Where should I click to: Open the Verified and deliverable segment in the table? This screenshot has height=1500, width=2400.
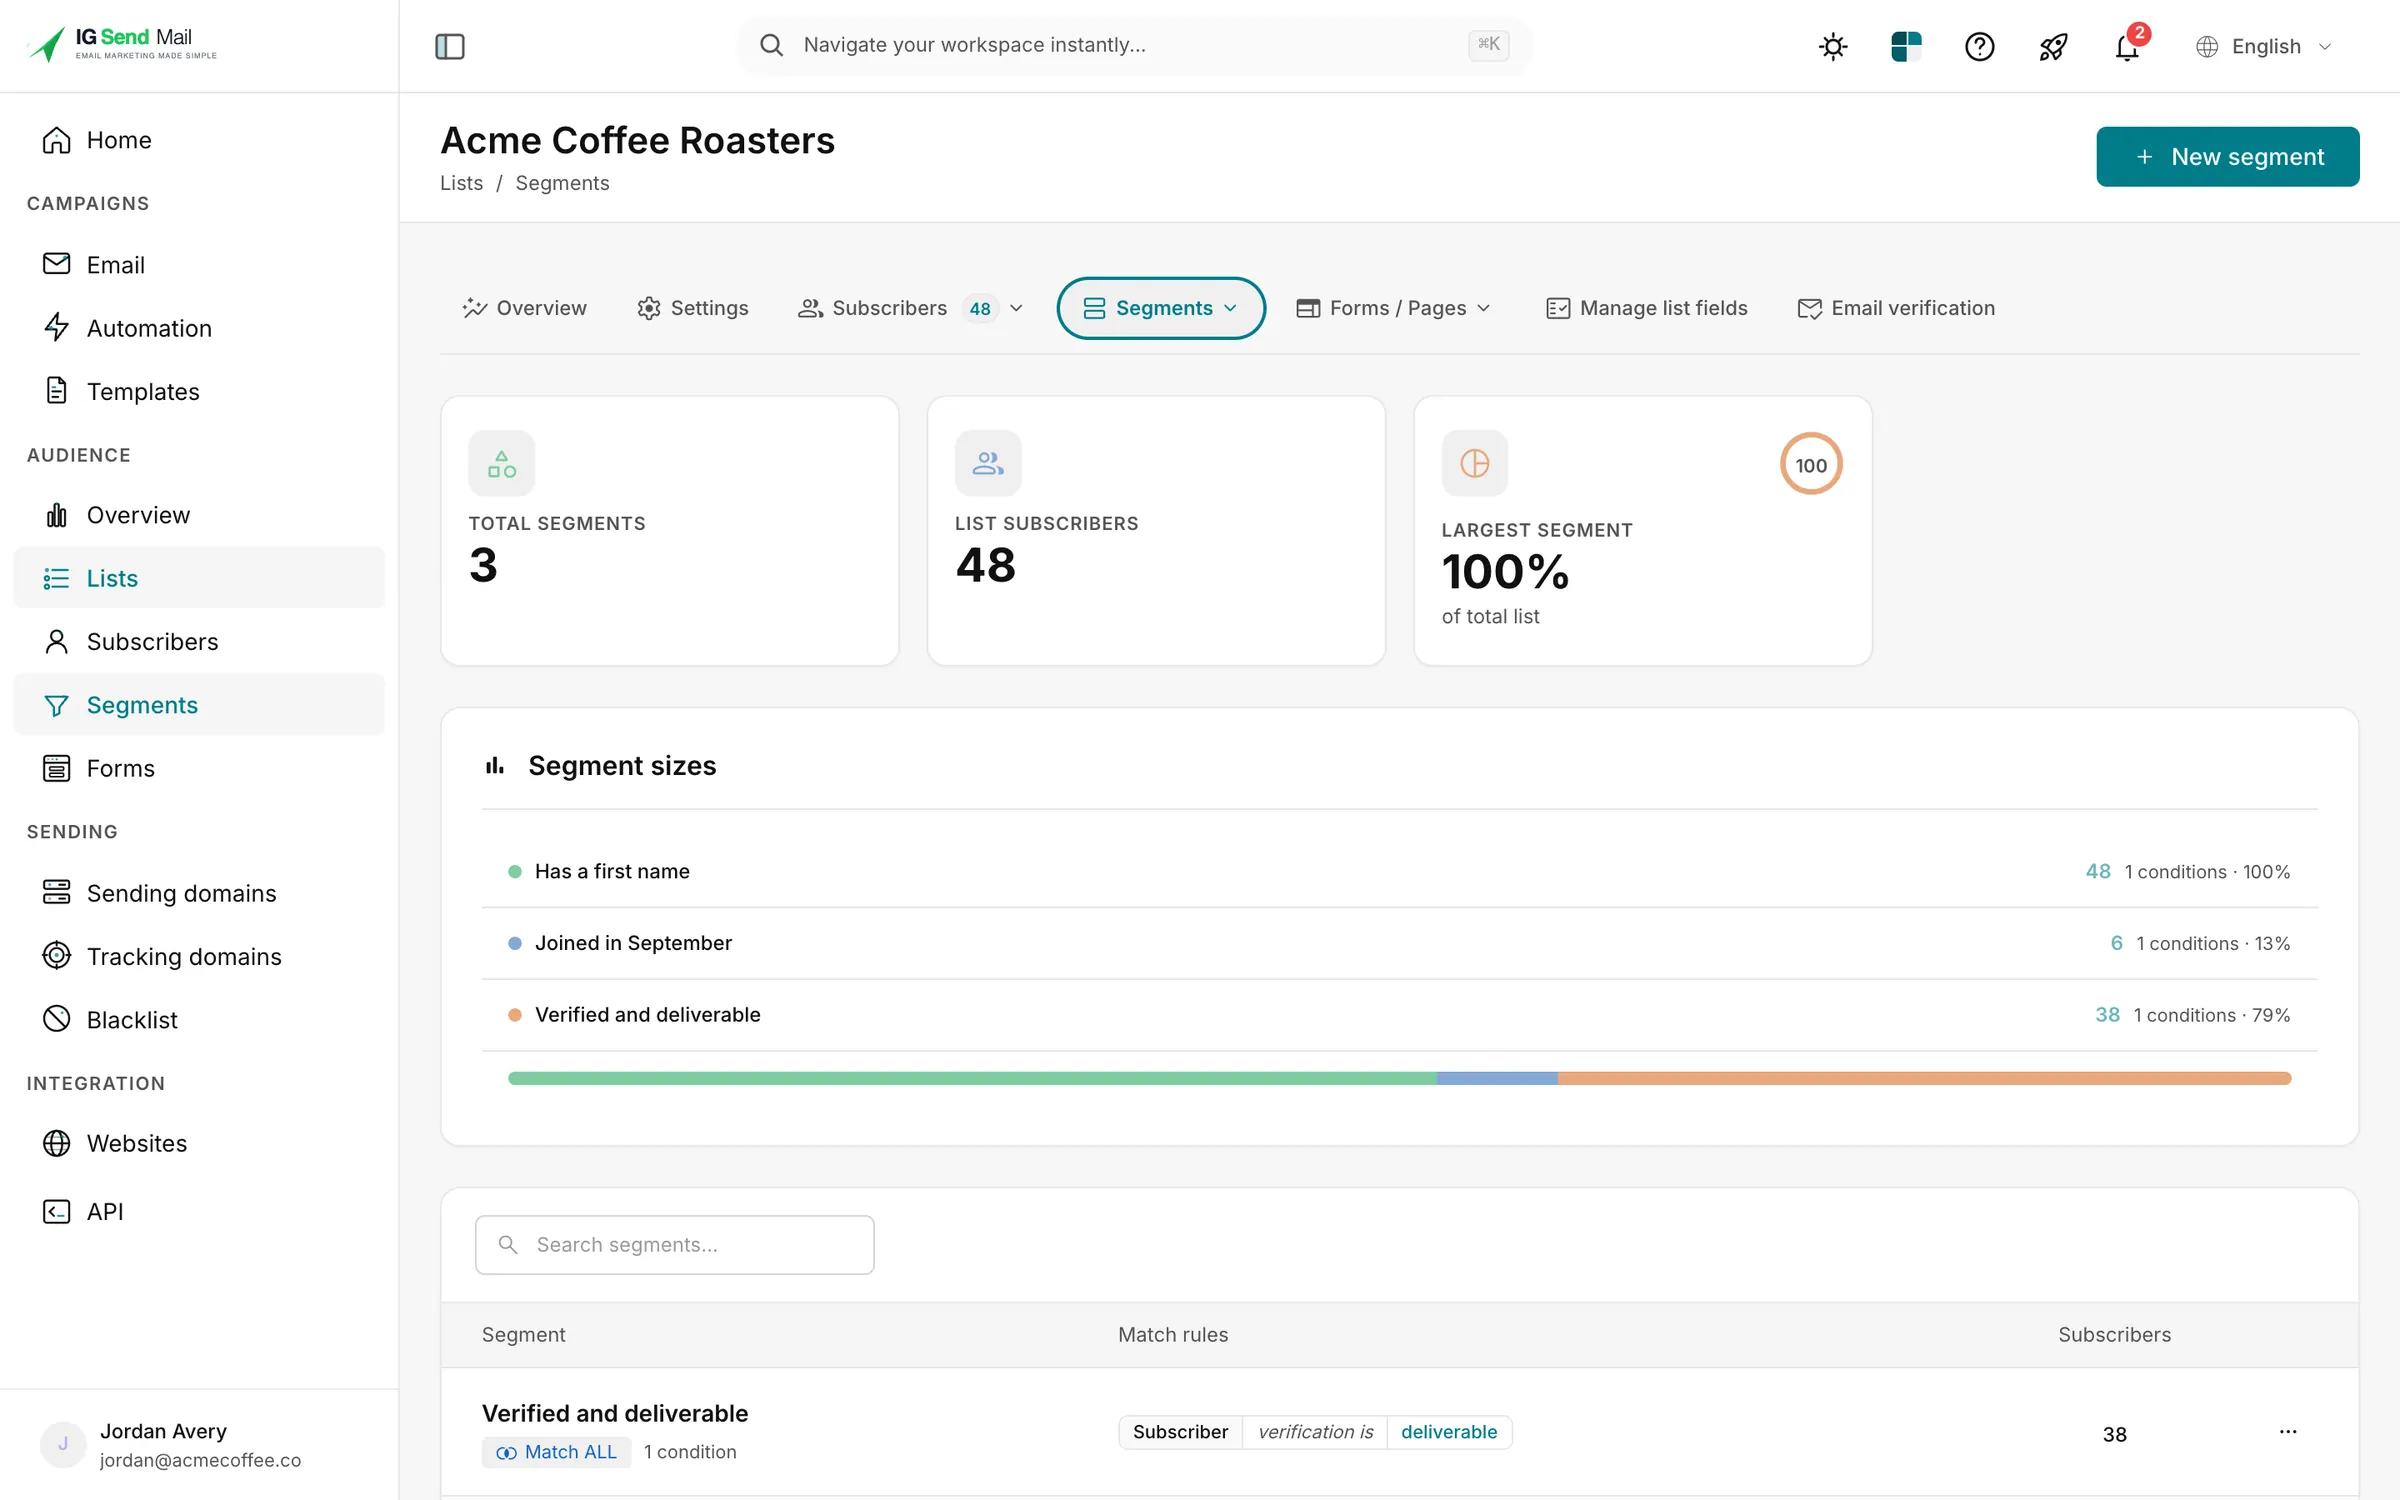[615, 1413]
